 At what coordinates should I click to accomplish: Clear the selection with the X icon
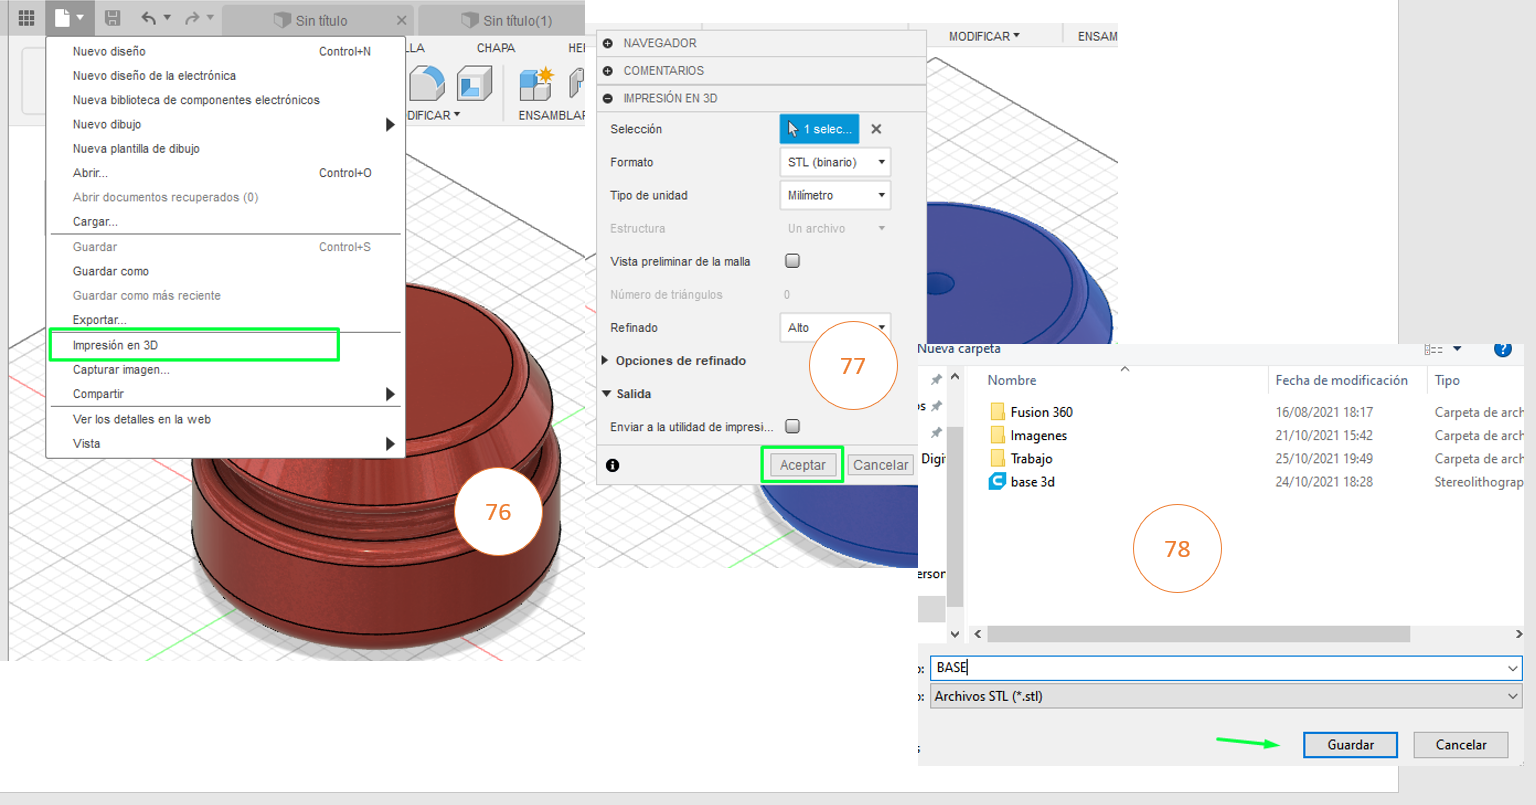pyautogui.click(x=876, y=129)
